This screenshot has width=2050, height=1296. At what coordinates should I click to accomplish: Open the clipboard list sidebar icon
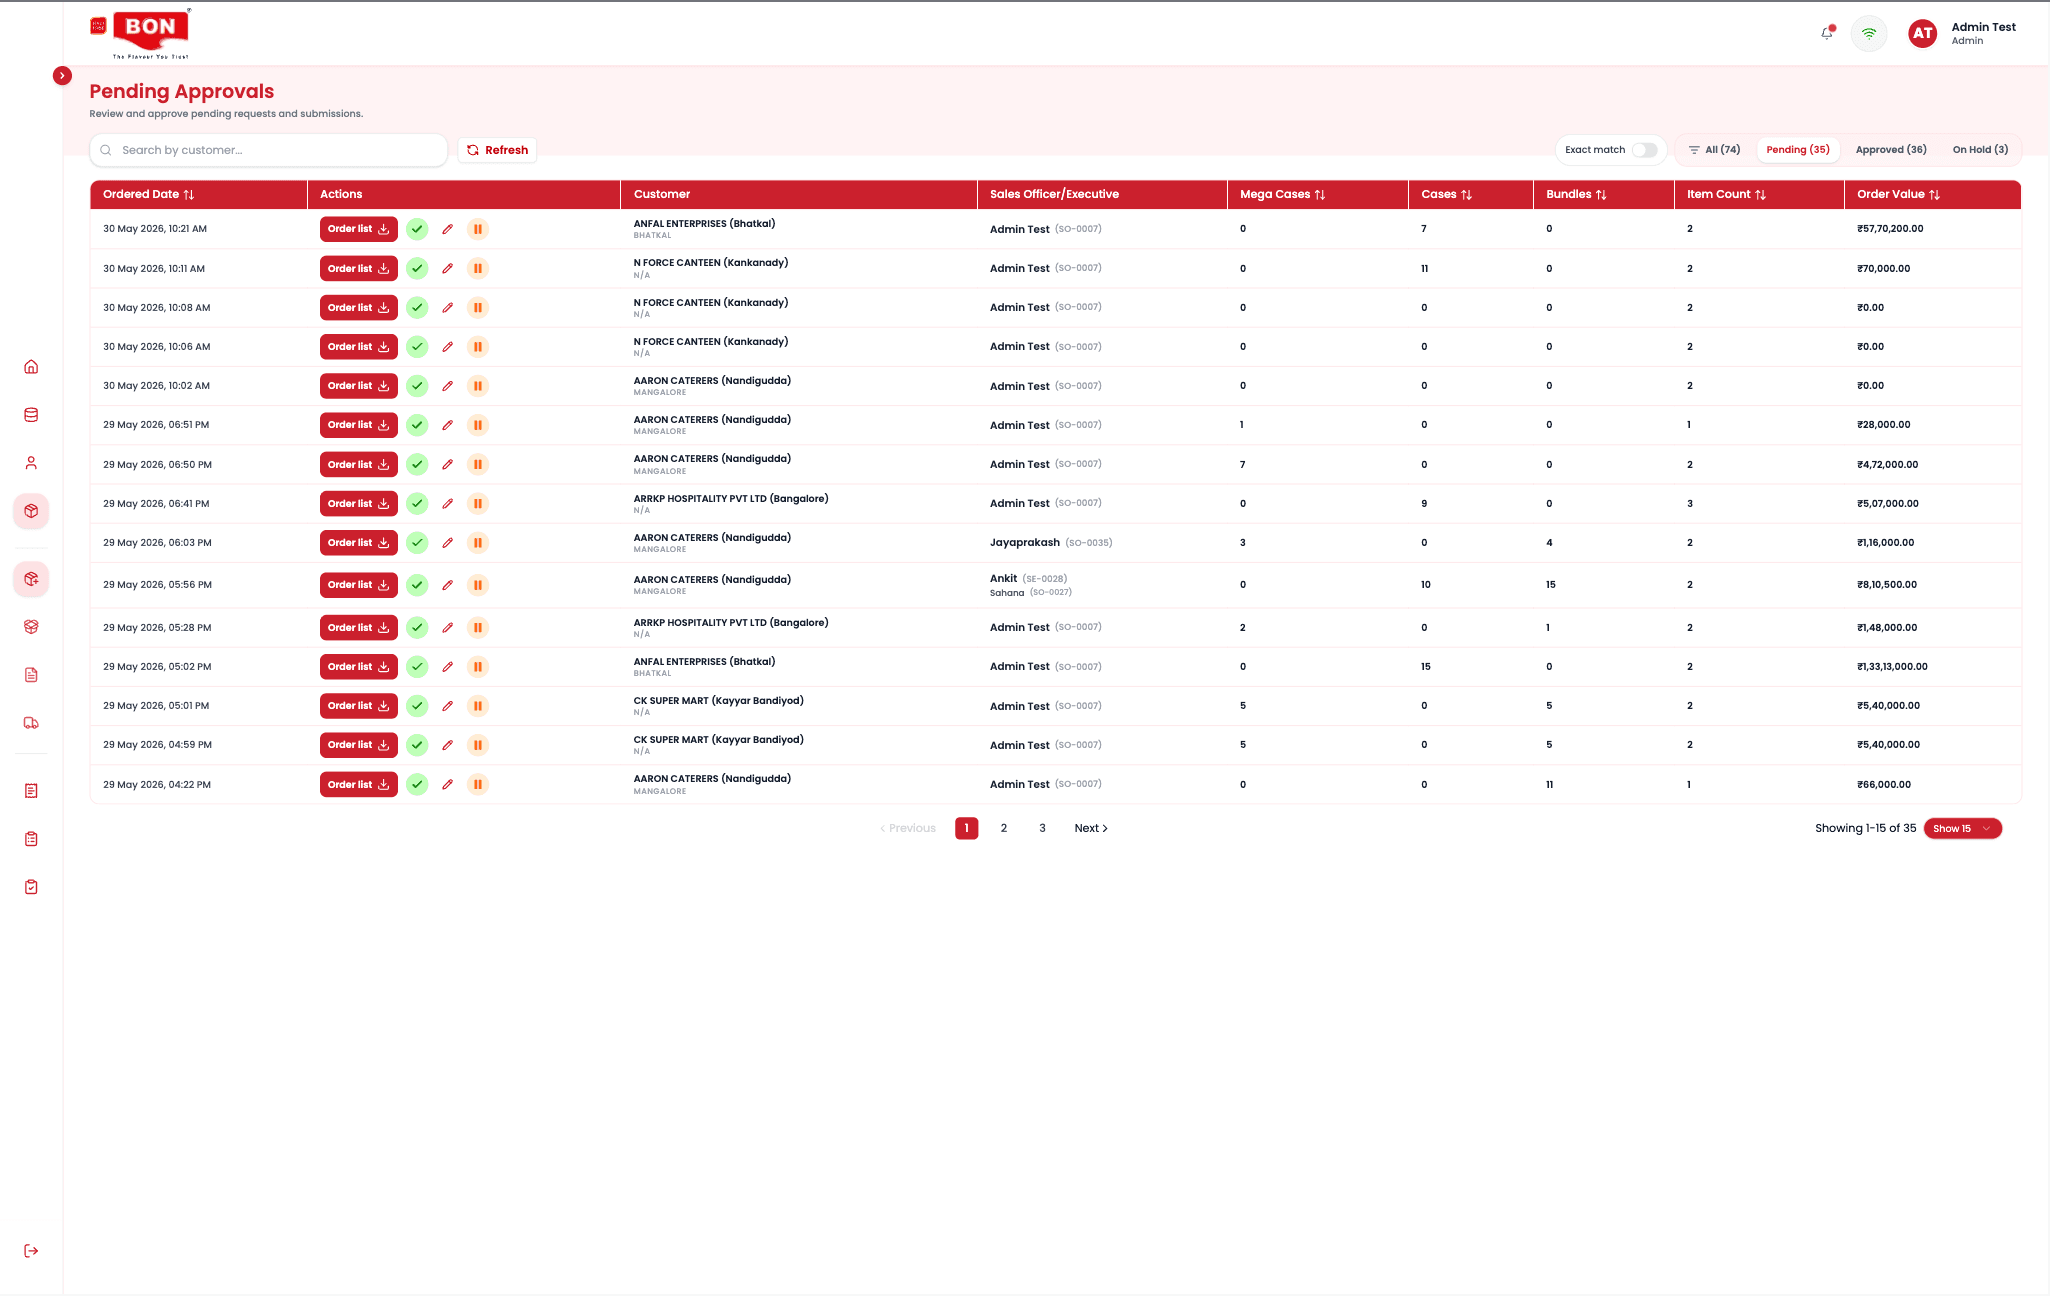(31, 839)
